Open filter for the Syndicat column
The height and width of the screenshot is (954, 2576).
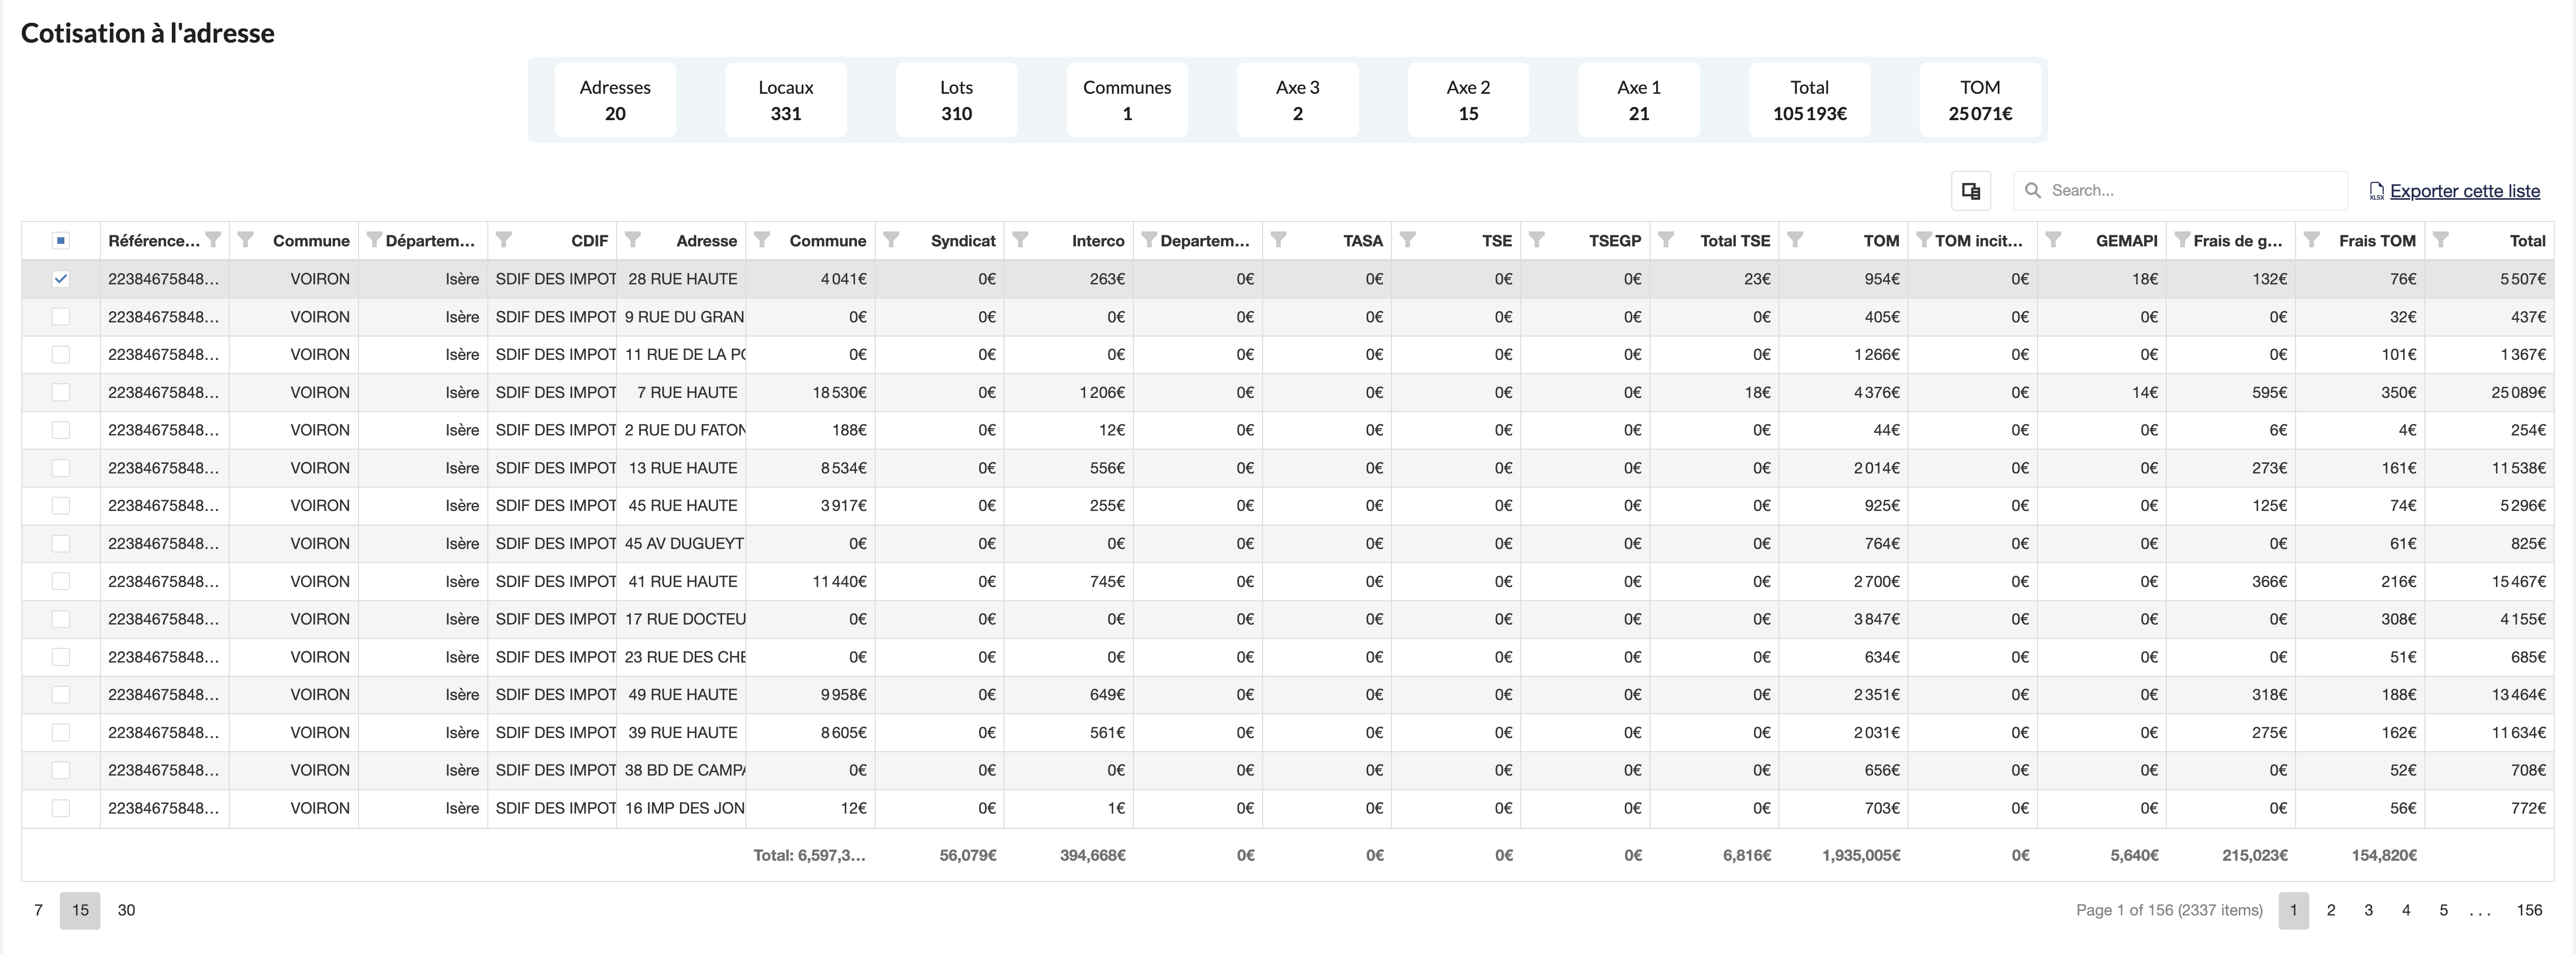click(x=891, y=239)
